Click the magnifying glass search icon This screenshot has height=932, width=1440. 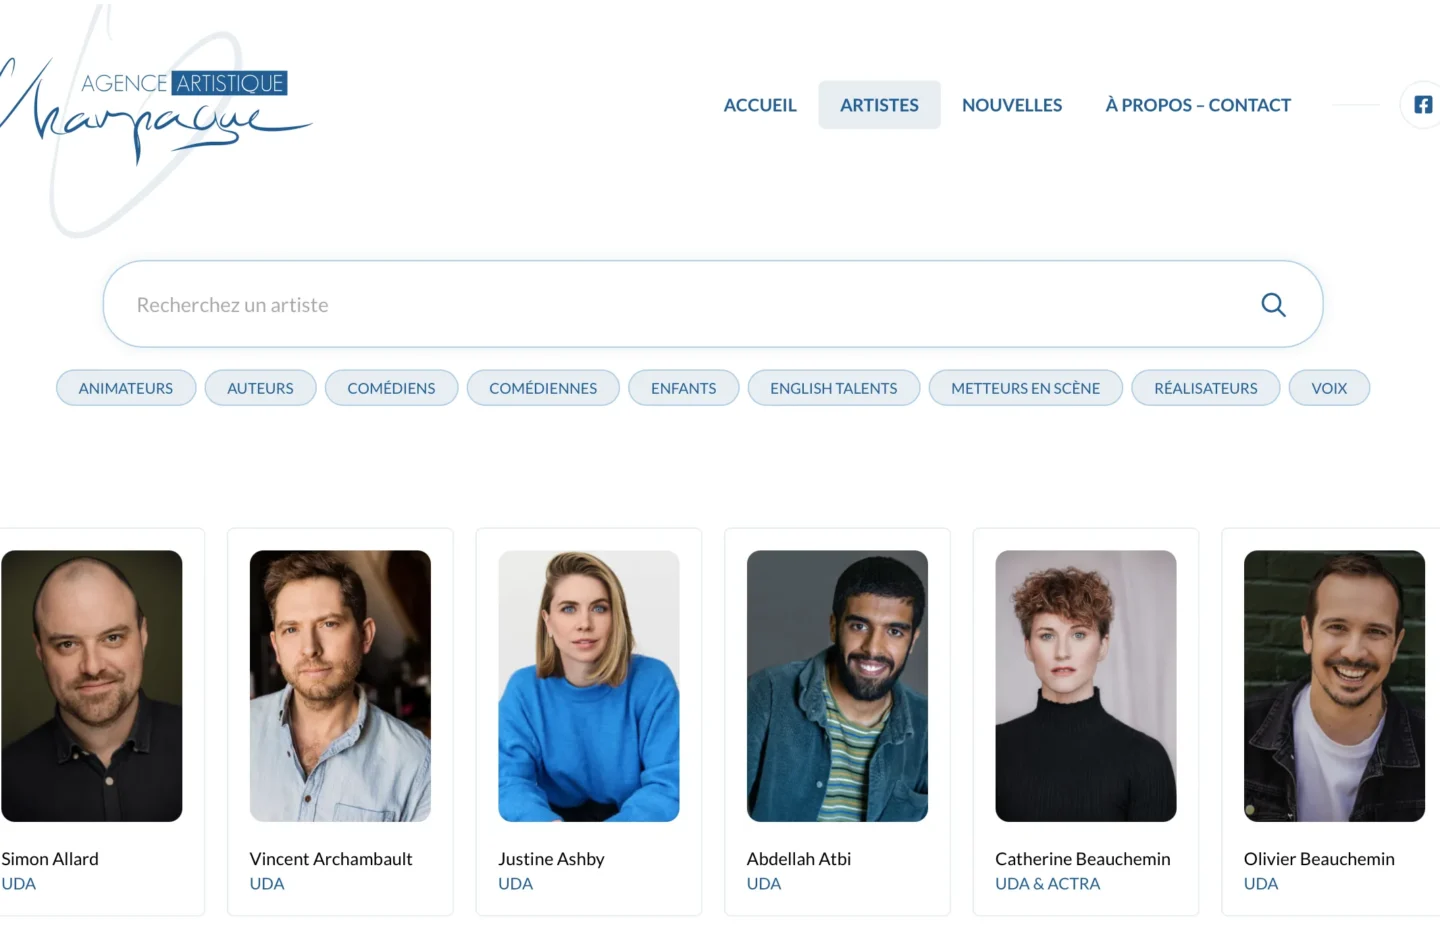tap(1272, 305)
